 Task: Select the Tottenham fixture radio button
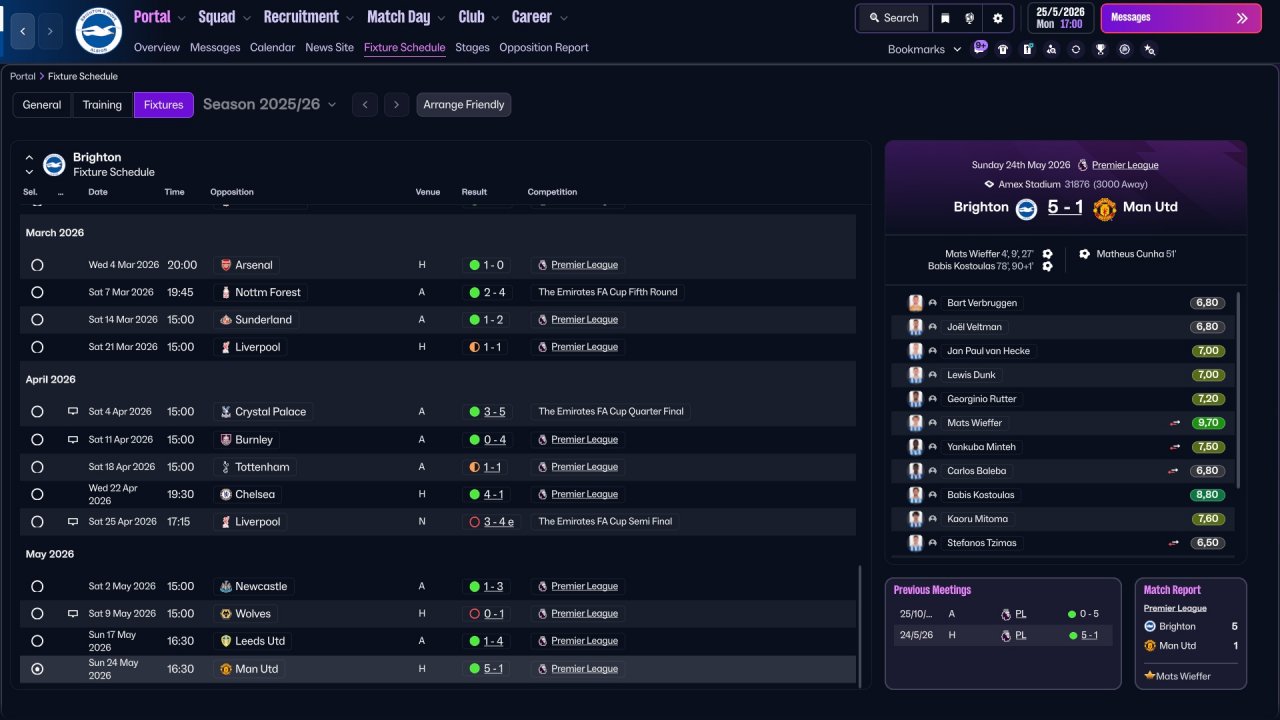point(37,467)
